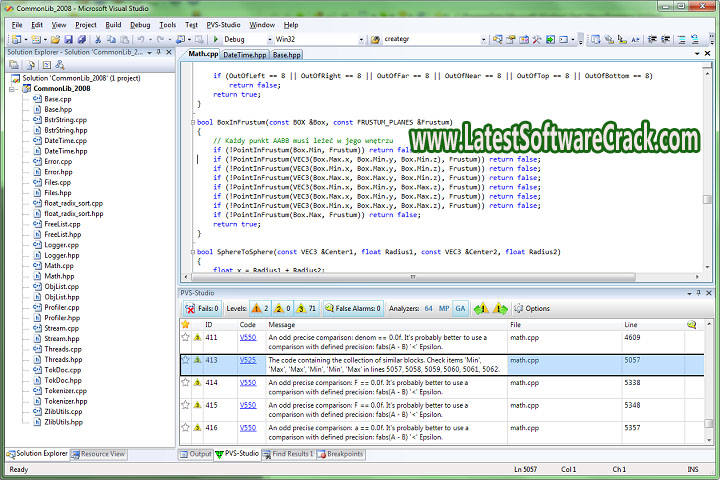Toggle Level 1 warnings filter
Image resolution: width=720 pixels, height=480 pixels.
pos(260,309)
